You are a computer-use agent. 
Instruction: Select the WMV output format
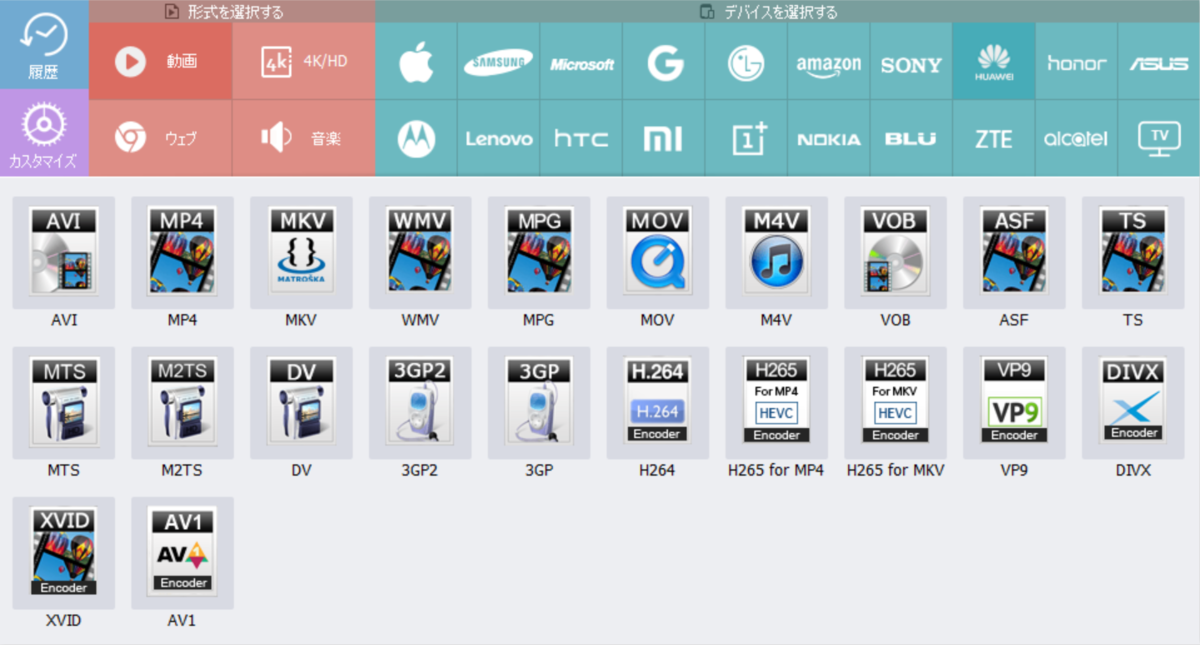pos(420,253)
